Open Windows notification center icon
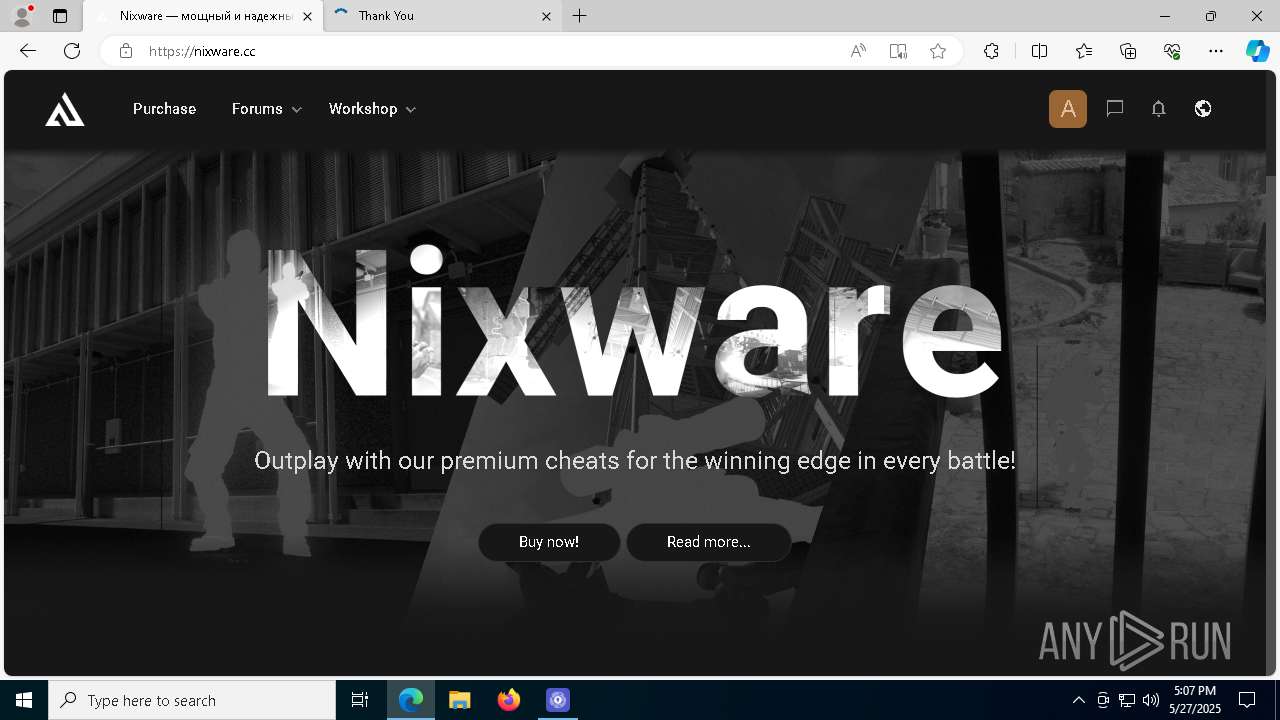This screenshot has width=1280, height=720. (x=1247, y=700)
